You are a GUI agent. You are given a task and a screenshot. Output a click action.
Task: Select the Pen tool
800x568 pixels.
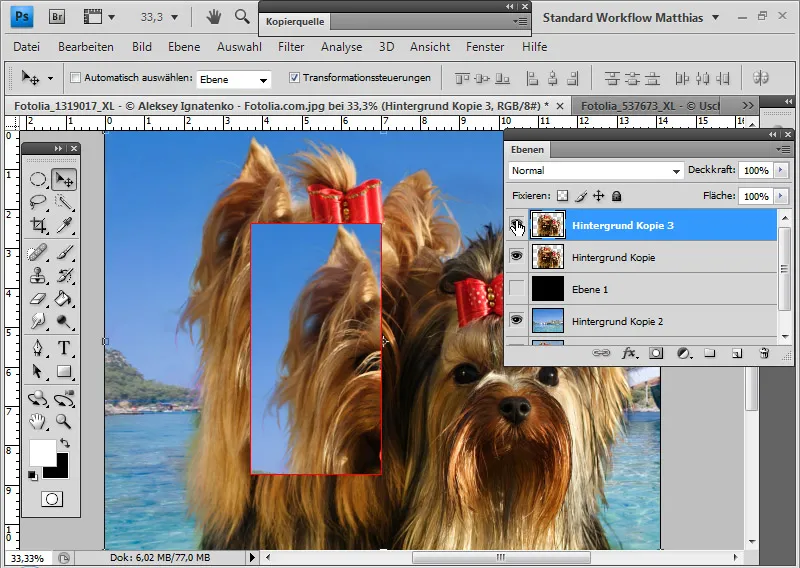tap(38, 348)
